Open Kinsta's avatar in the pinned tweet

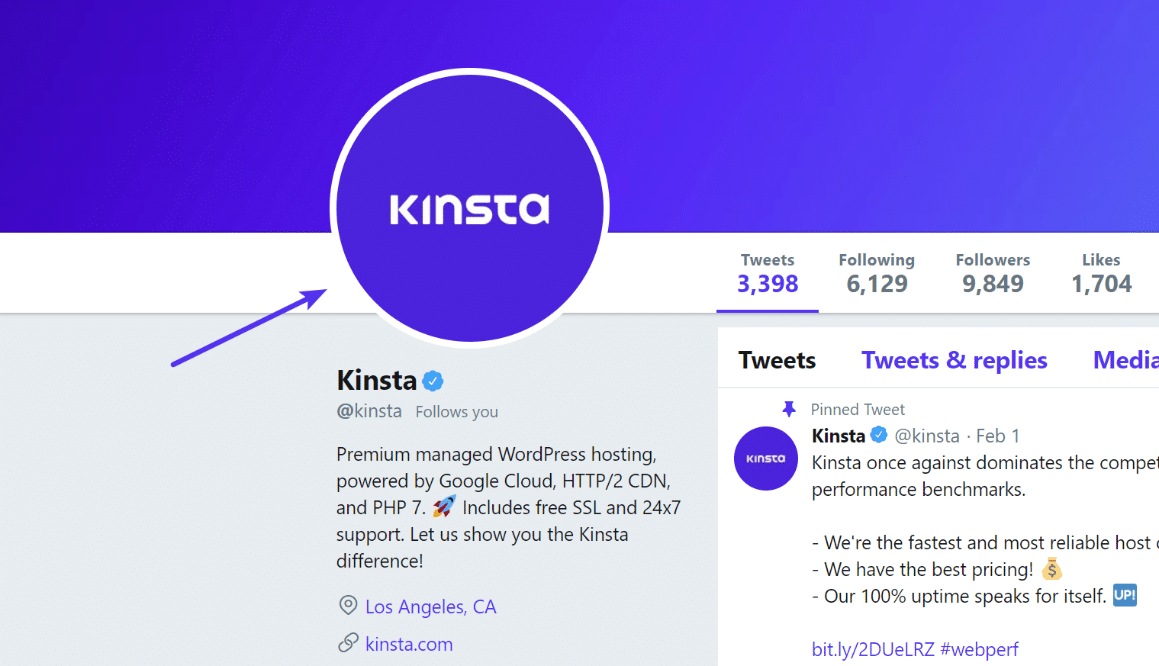pos(766,458)
